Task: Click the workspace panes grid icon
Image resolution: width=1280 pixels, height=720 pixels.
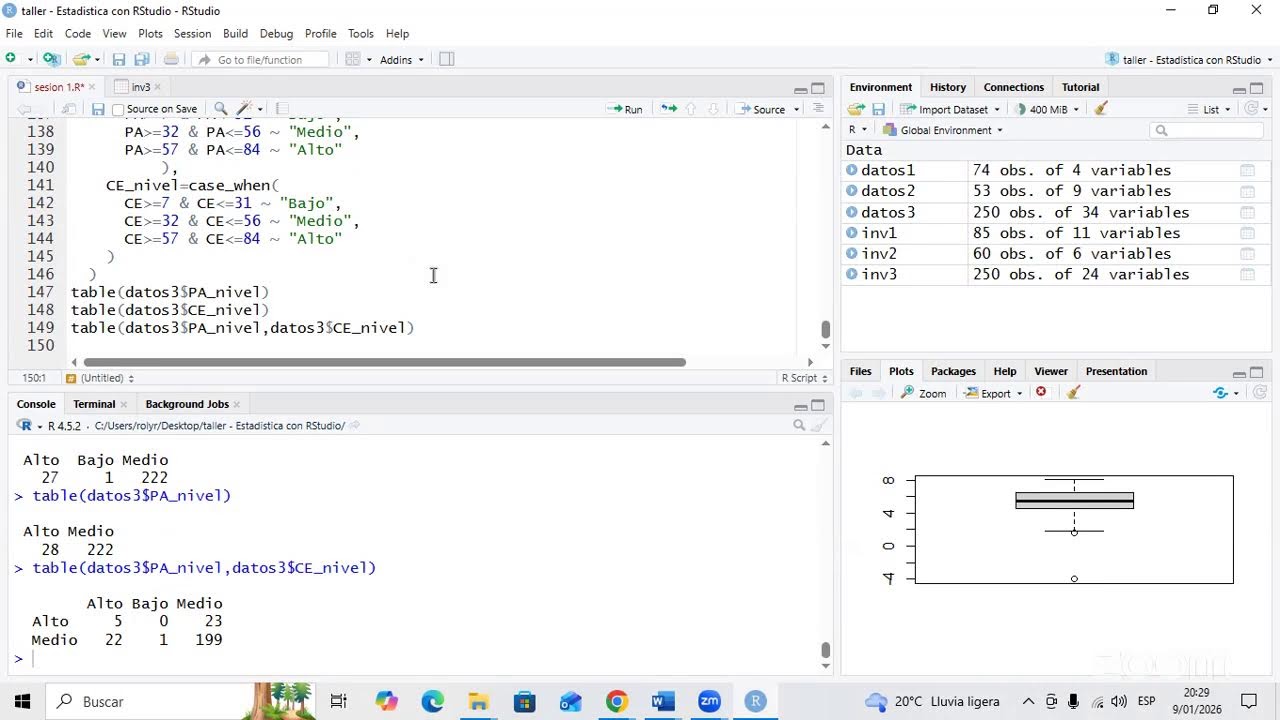Action: click(x=352, y=59)
